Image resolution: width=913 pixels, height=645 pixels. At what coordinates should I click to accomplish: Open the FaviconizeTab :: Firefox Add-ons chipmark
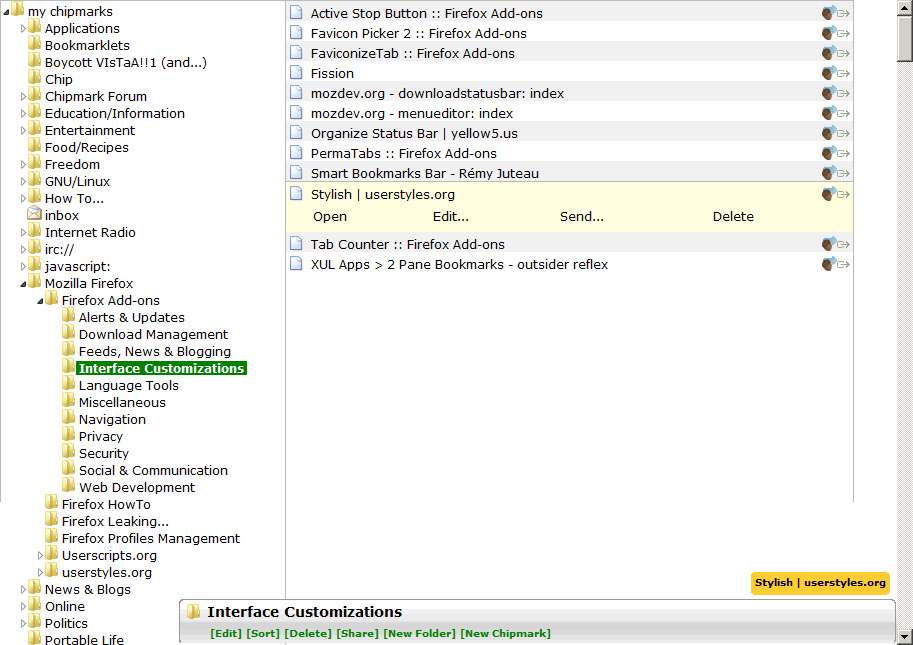tap(413, 54)
